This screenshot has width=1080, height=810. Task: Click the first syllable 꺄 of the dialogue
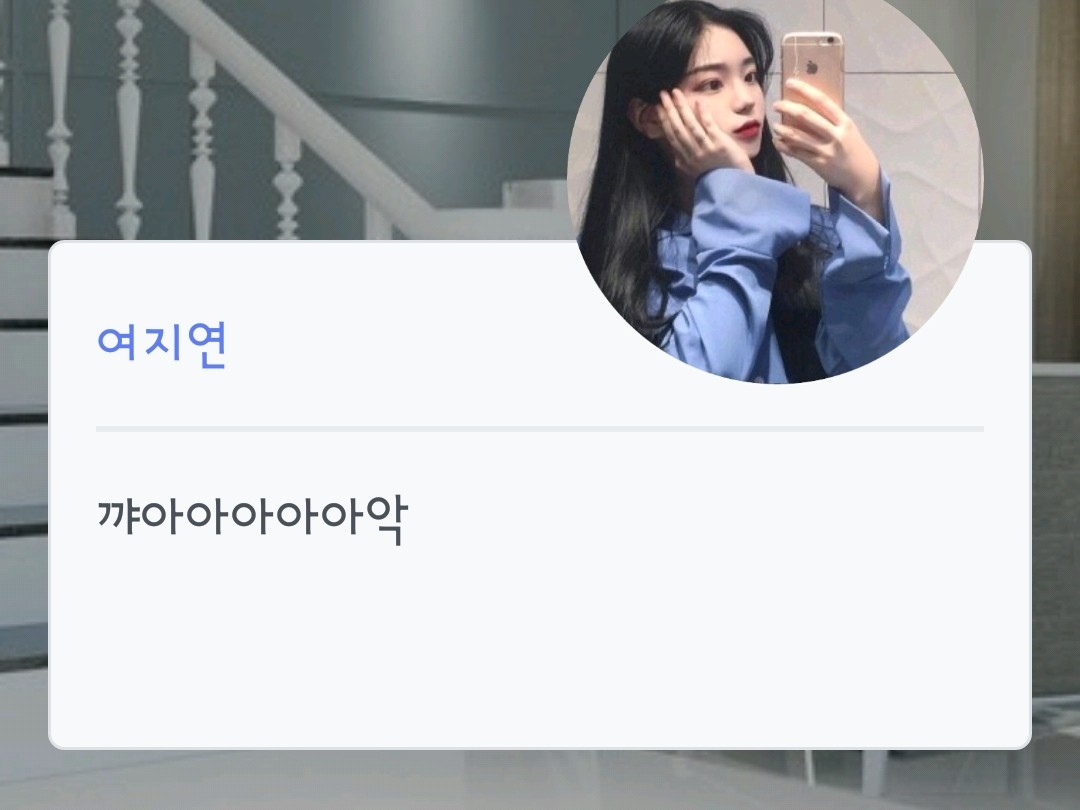coord(120,517)
